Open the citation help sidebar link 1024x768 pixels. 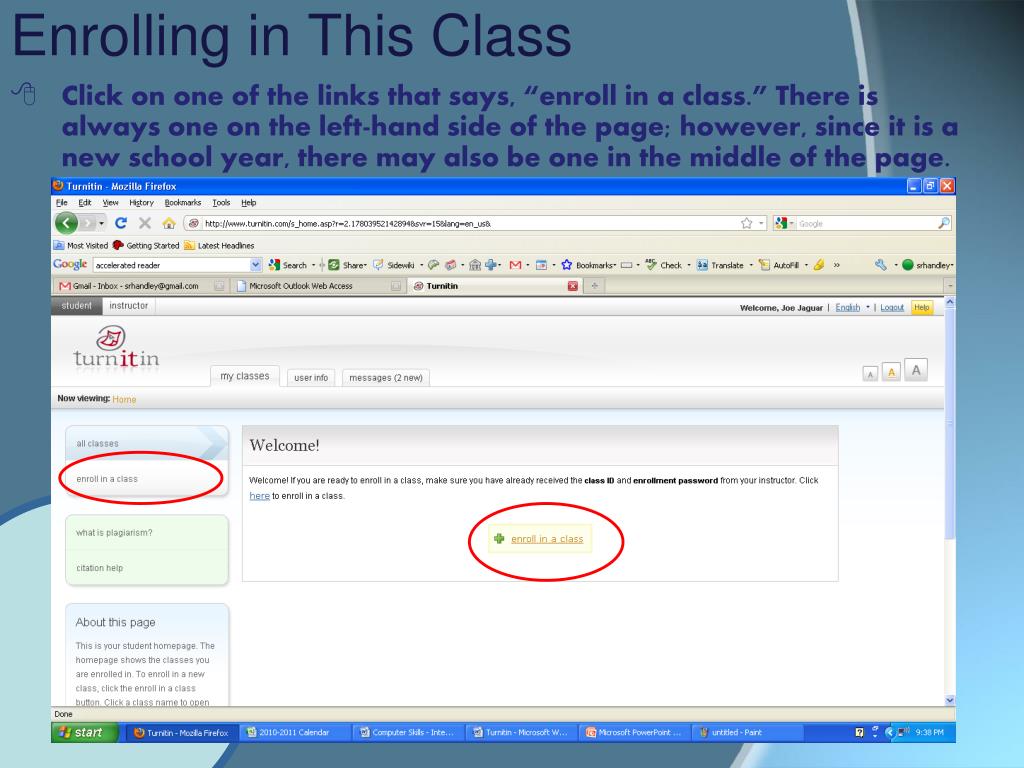pyautogui.click(x=147, y=568)
